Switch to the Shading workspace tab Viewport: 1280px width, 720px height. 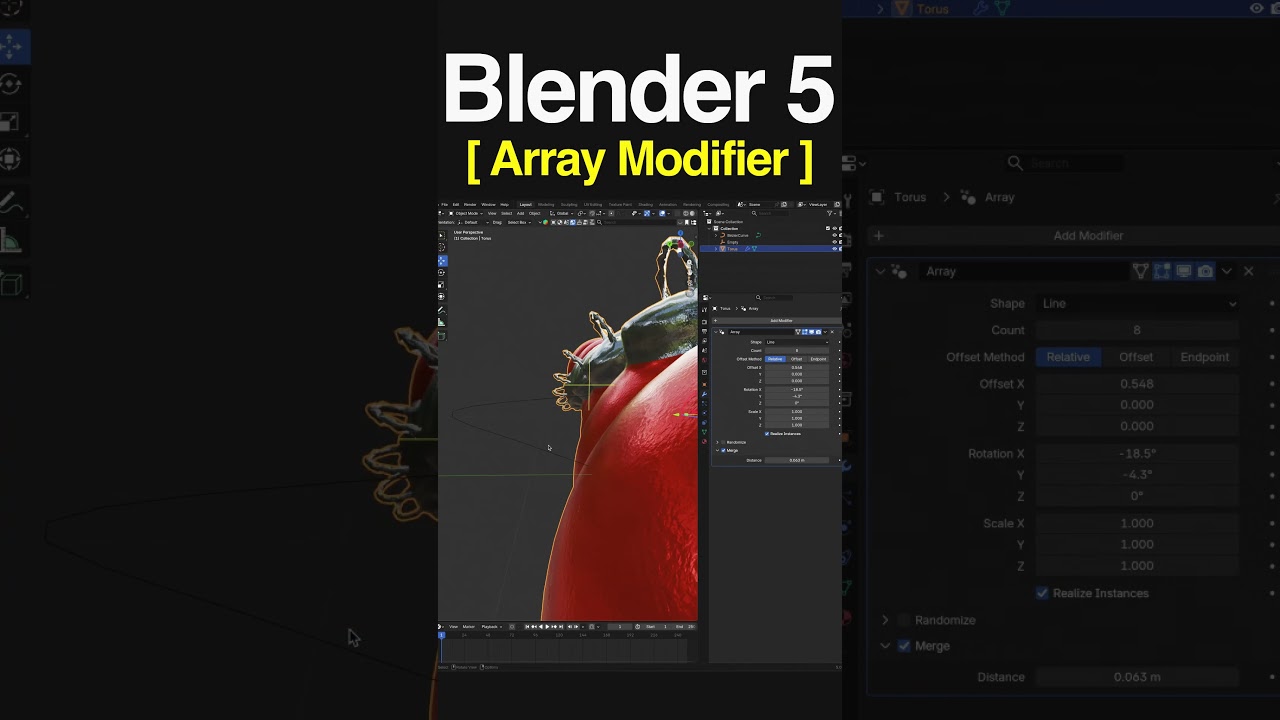[646, 205]
